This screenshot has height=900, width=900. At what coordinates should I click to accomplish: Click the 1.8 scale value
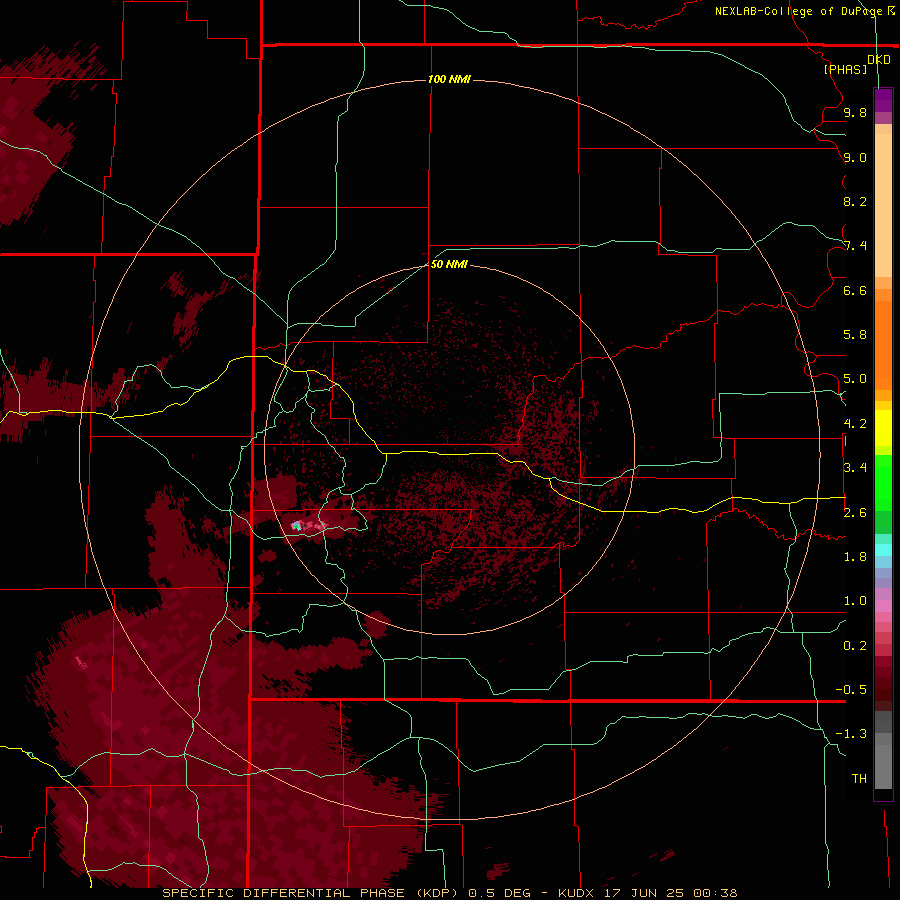click(855, 557)
